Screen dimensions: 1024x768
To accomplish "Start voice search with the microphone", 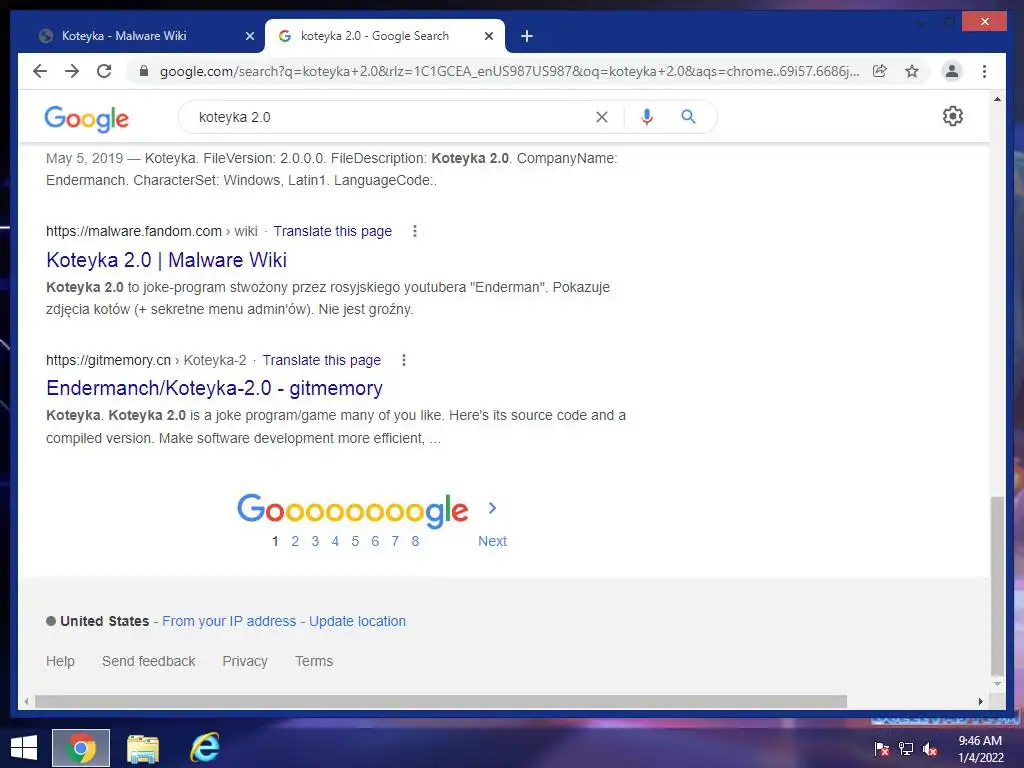I will click(647, 117).
